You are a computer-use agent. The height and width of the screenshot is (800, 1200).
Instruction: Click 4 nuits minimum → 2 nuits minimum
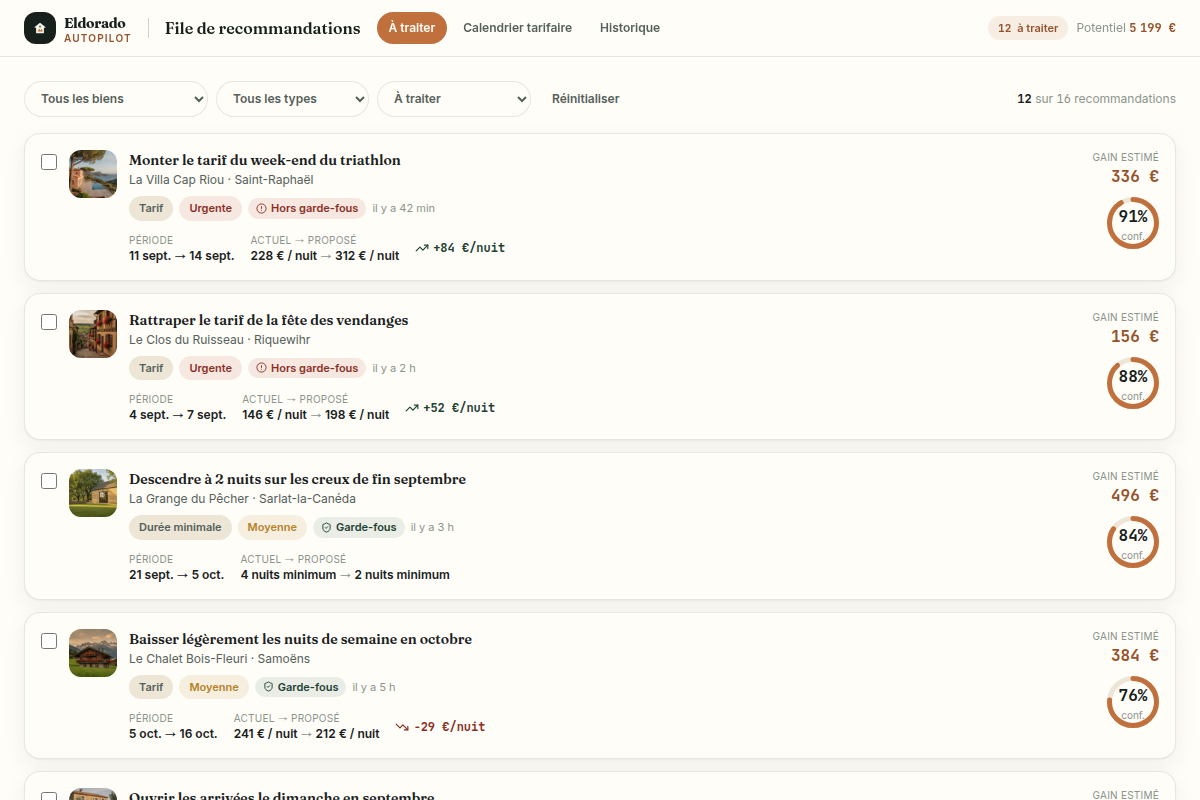[x=345, y=575]
